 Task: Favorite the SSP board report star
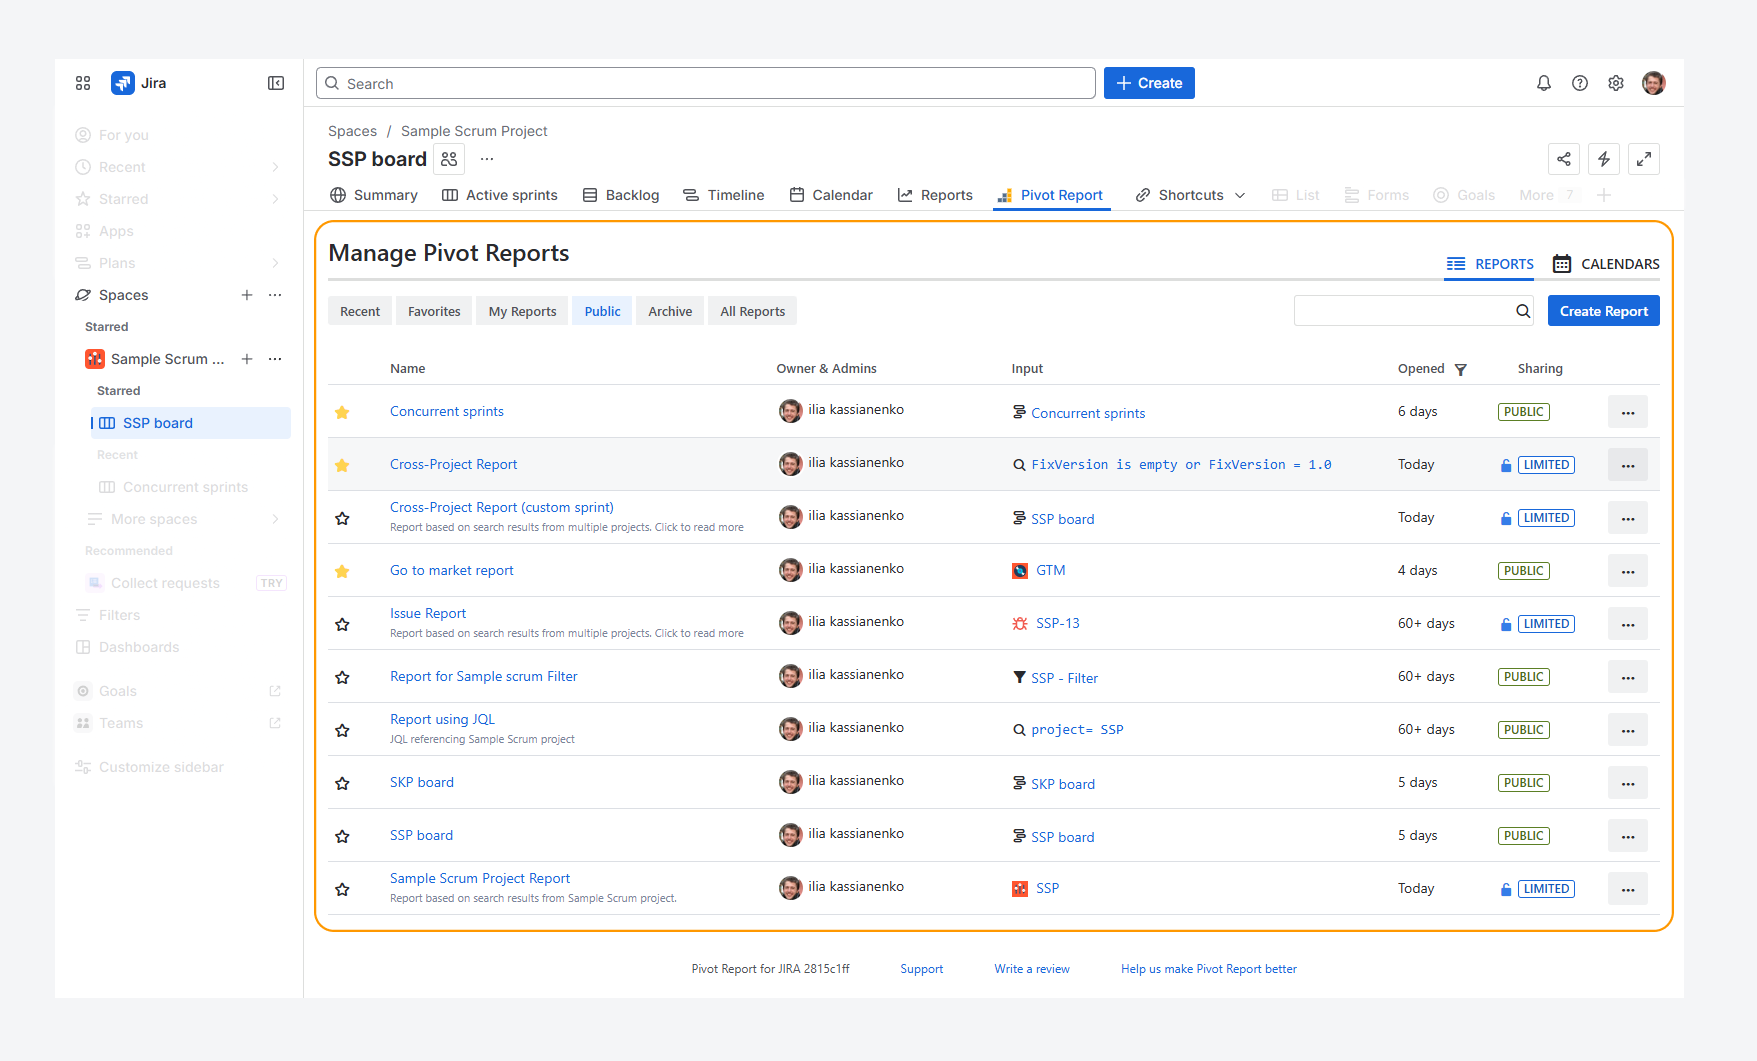point(342,836)
